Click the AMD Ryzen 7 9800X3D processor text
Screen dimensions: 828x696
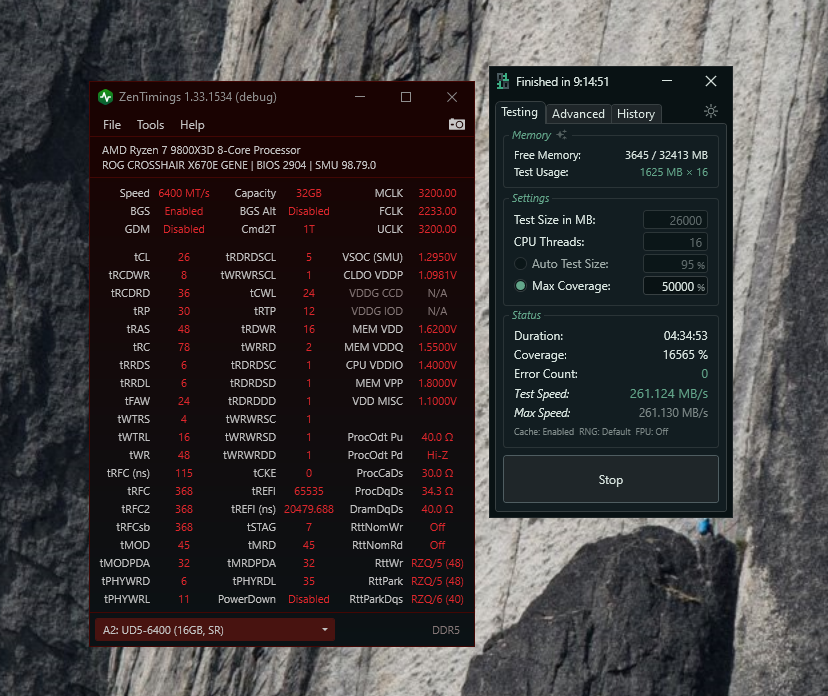201,150
